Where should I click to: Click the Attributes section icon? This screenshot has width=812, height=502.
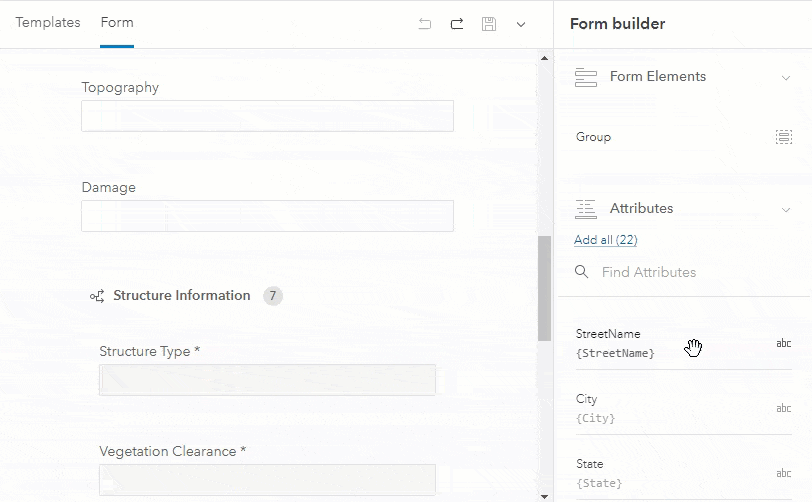point(586,209)
